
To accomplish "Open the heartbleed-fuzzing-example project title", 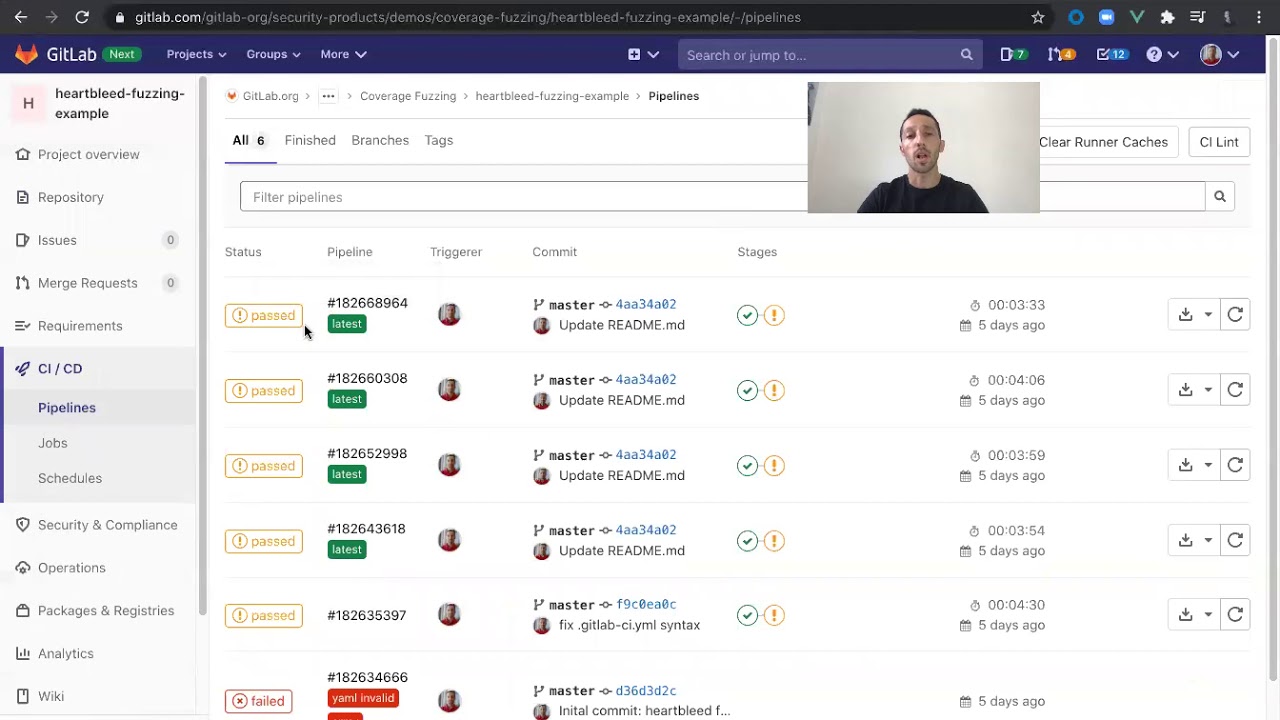I will click(120, 103).
